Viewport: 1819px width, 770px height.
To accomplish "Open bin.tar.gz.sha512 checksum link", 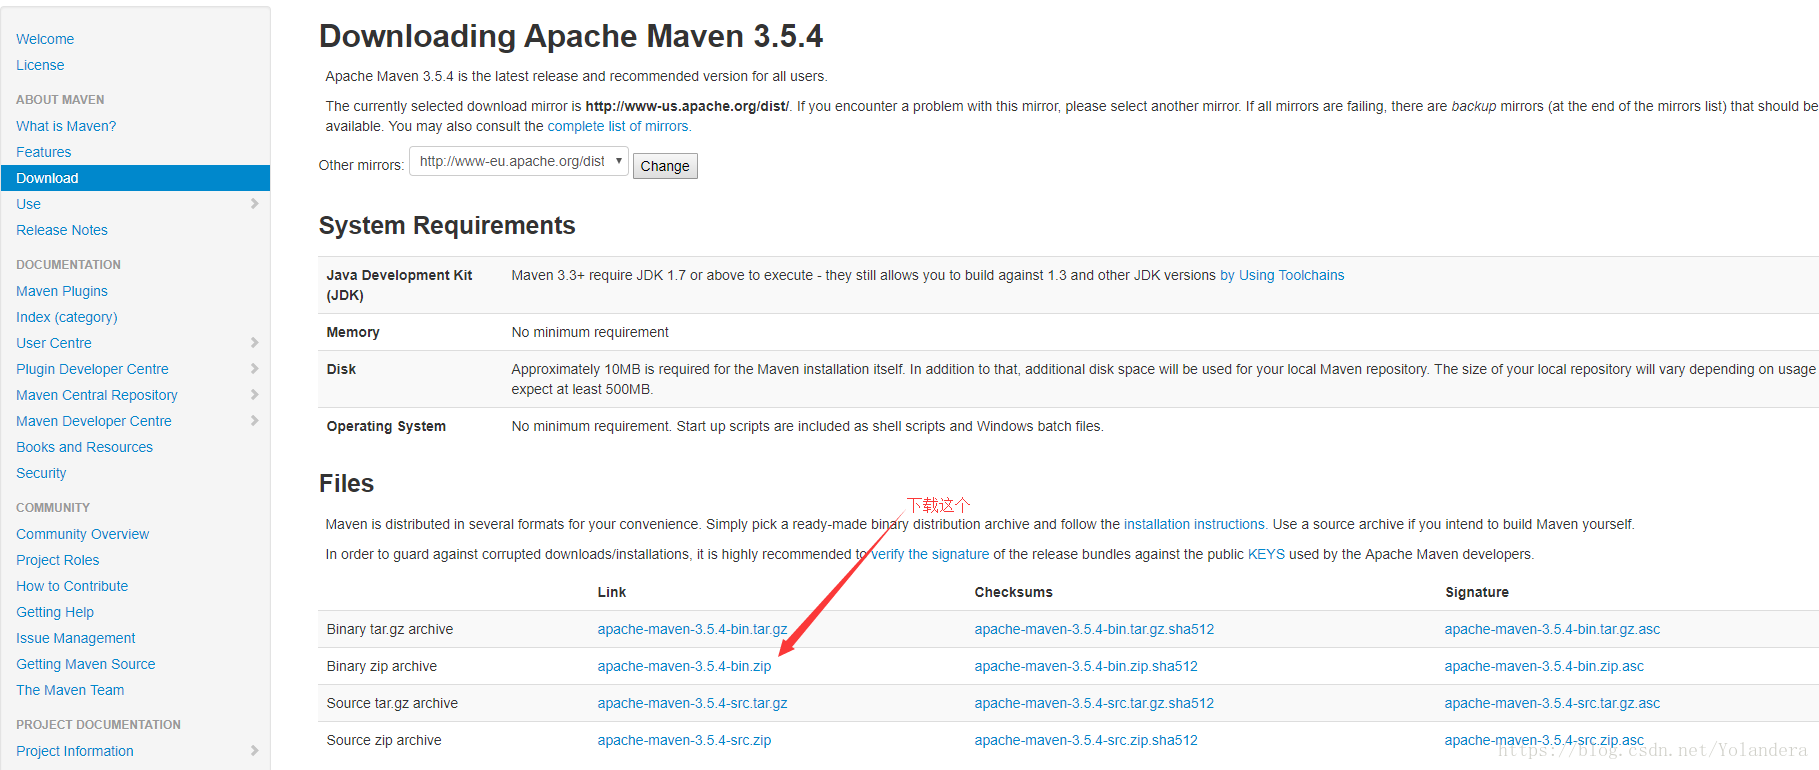I will (x=1094, y=629).
